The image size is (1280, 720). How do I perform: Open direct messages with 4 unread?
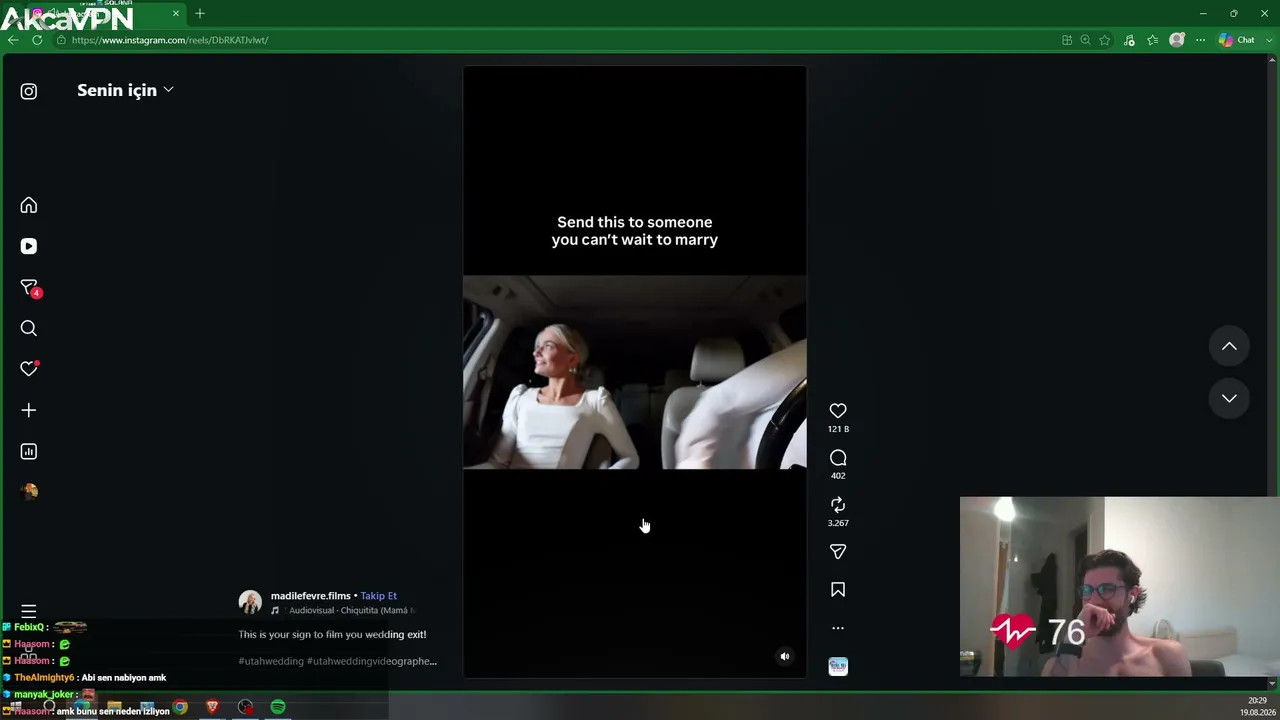pos(29,288)
